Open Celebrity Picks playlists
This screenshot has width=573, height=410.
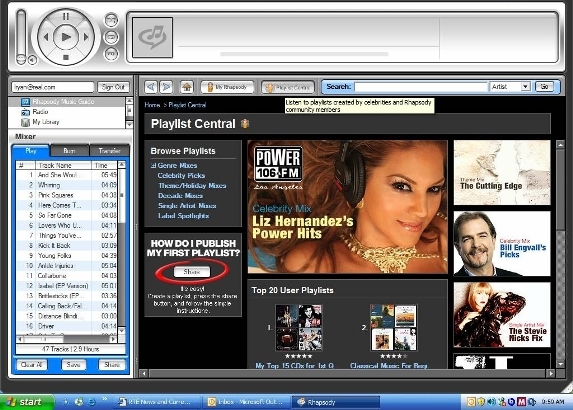coord(181,175)
